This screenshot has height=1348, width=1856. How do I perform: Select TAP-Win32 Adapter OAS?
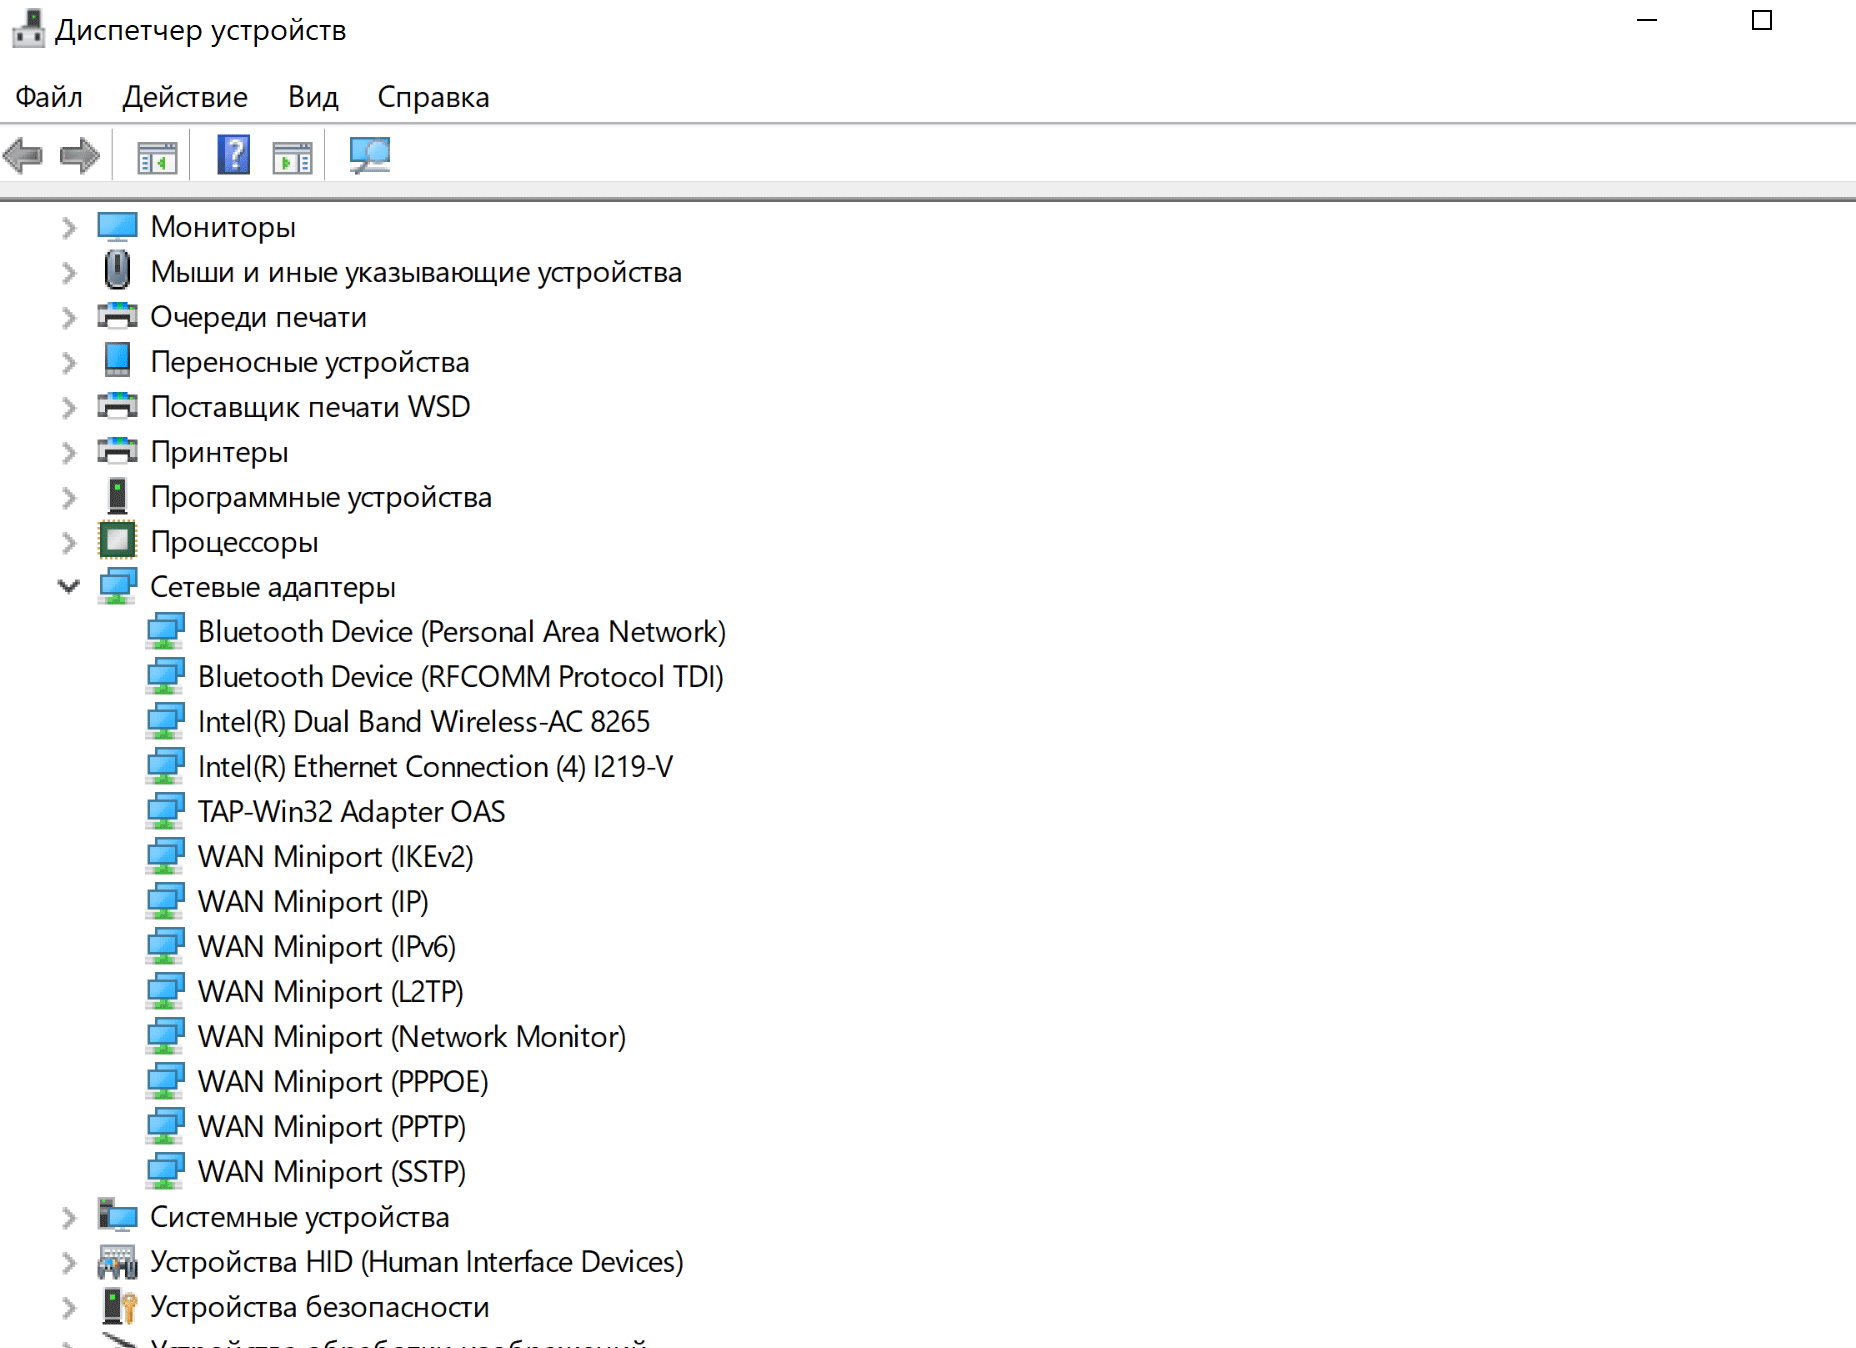coord(351,812)
